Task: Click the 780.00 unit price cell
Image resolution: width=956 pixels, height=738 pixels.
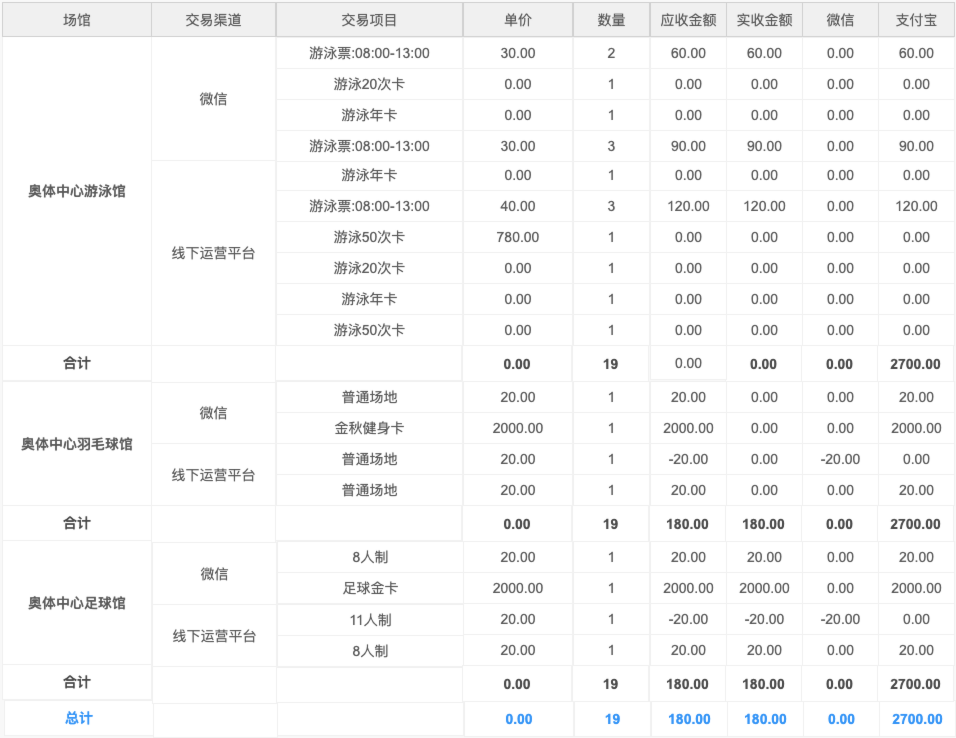Action: [x=517, y=237]
